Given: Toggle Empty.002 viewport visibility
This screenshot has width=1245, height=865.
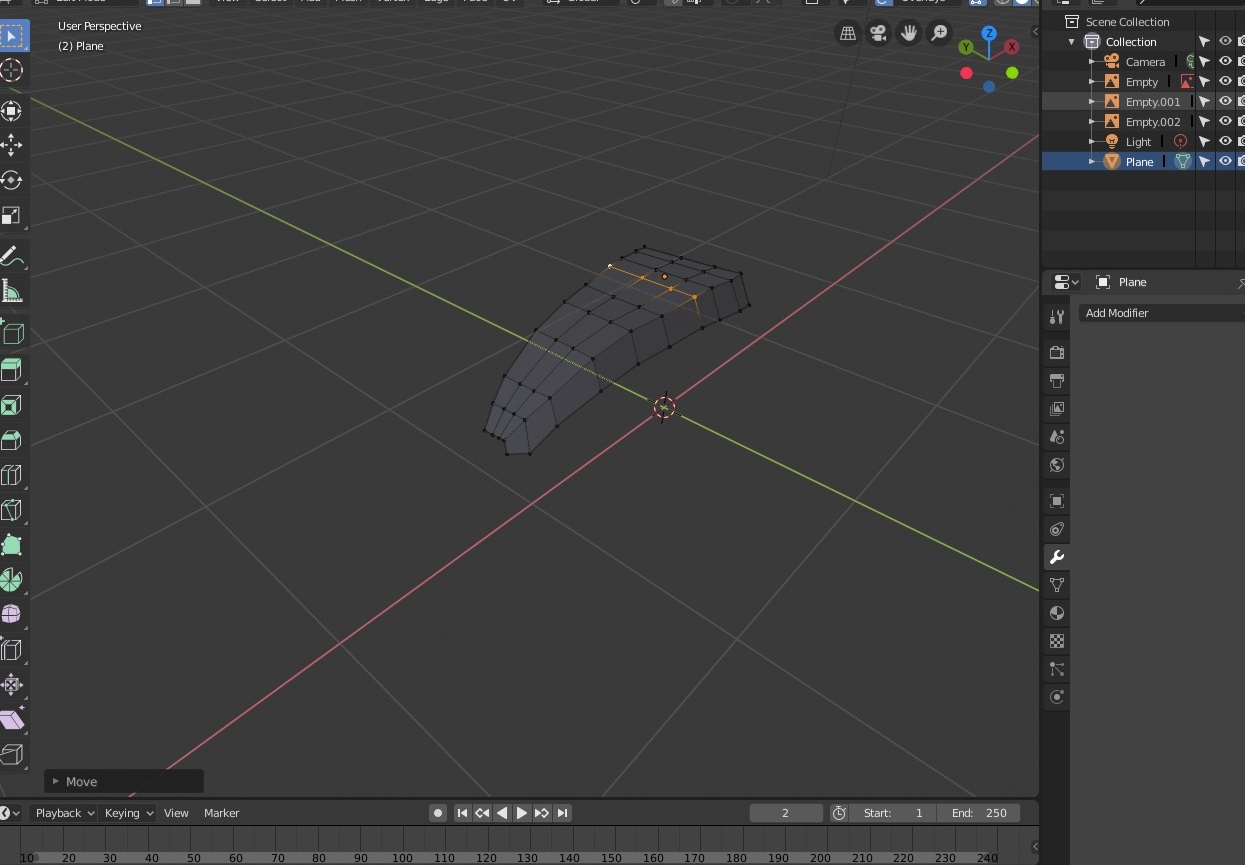Looking at the screenshot, I should (1225, 121).
